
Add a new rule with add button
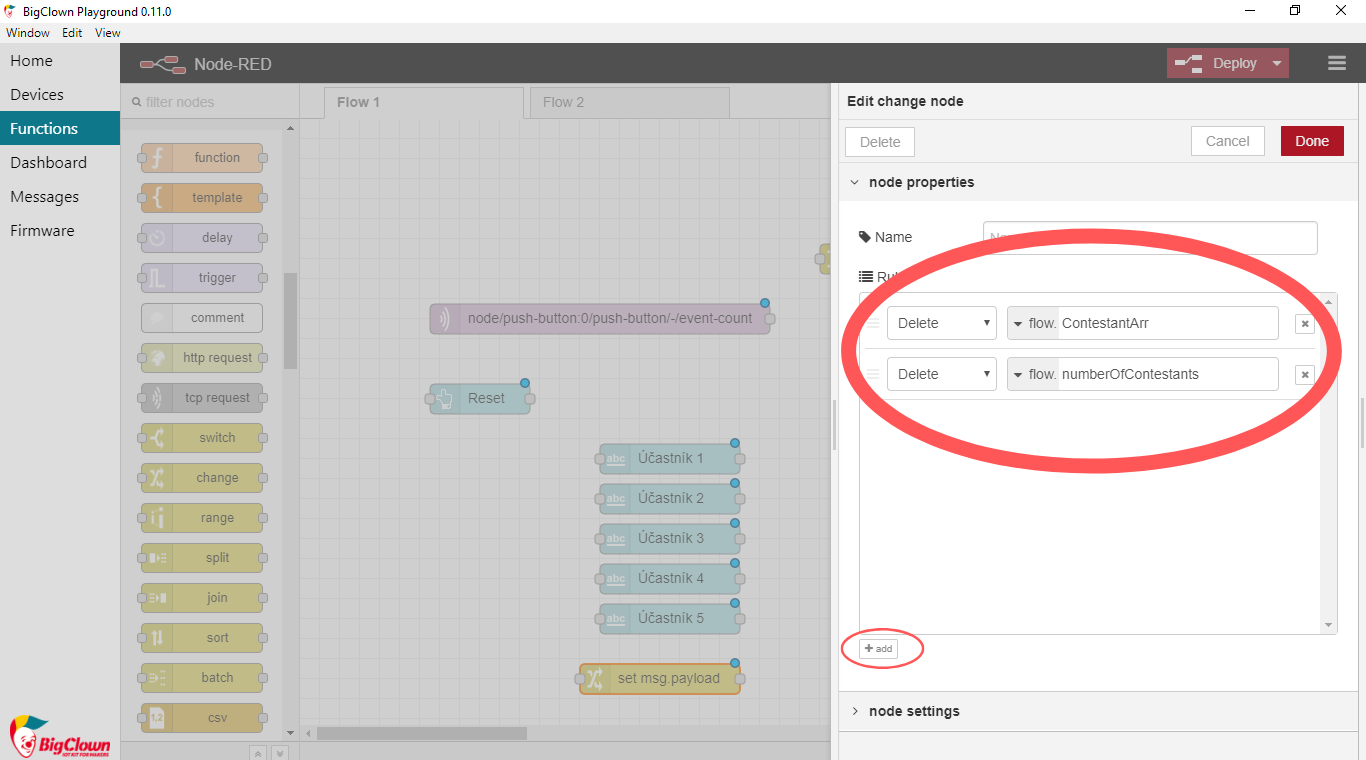[x=878, y=649]
